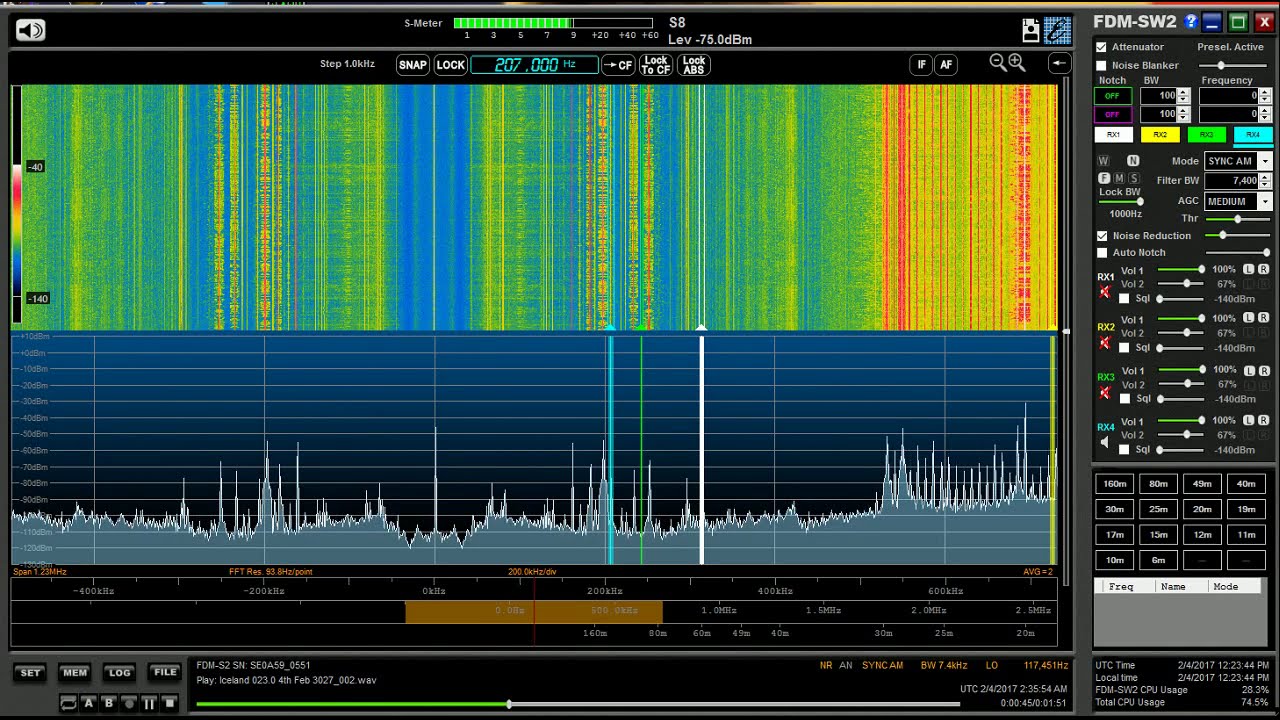Image resolution: width=1280 pixels, height=720 pixels.
Task: Enable the Auto Notch checkbox
Action: point(1102,253)
